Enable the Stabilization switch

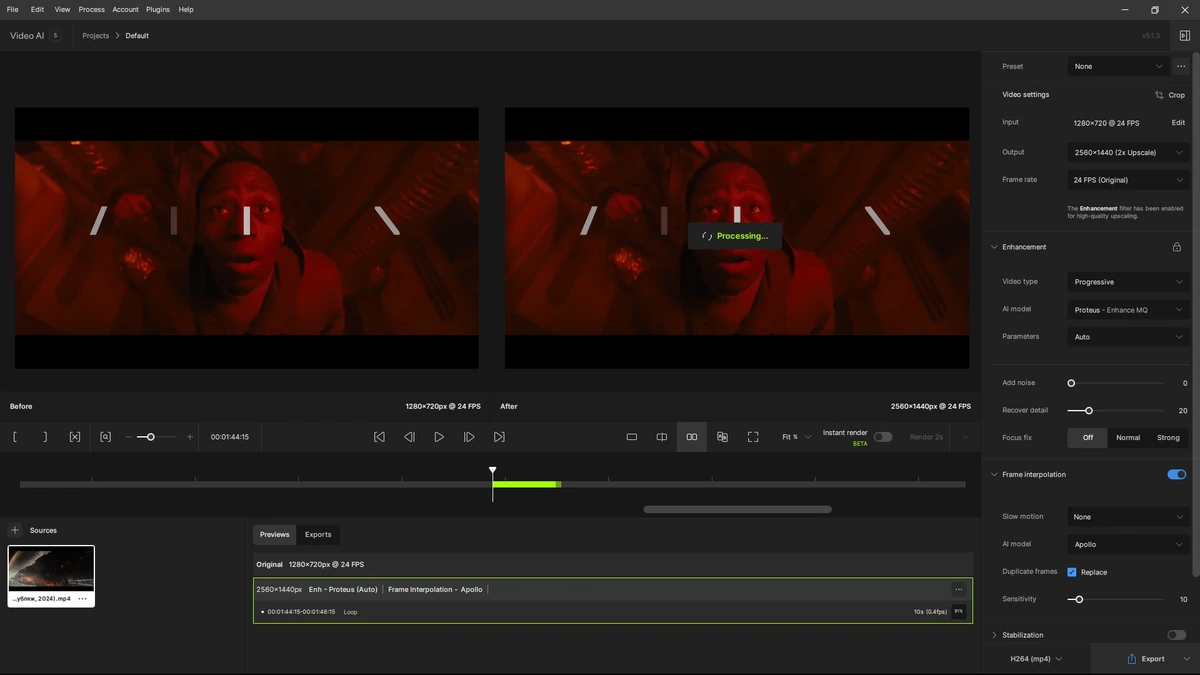(1176, 635)
